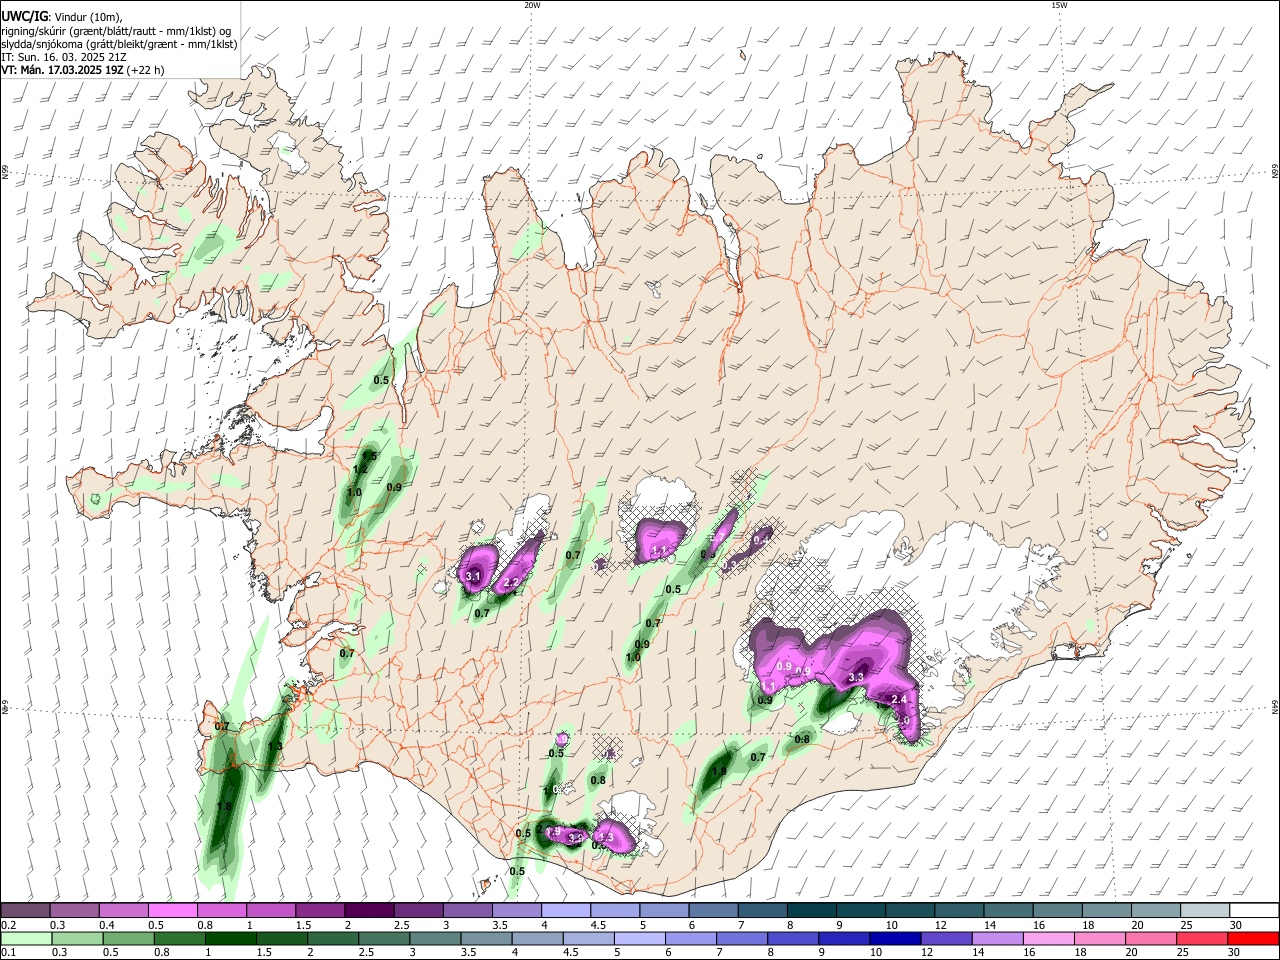Click the '0.2' label starting the snow legend
The height and width of the screenshot is (960, 1280).
8,925
